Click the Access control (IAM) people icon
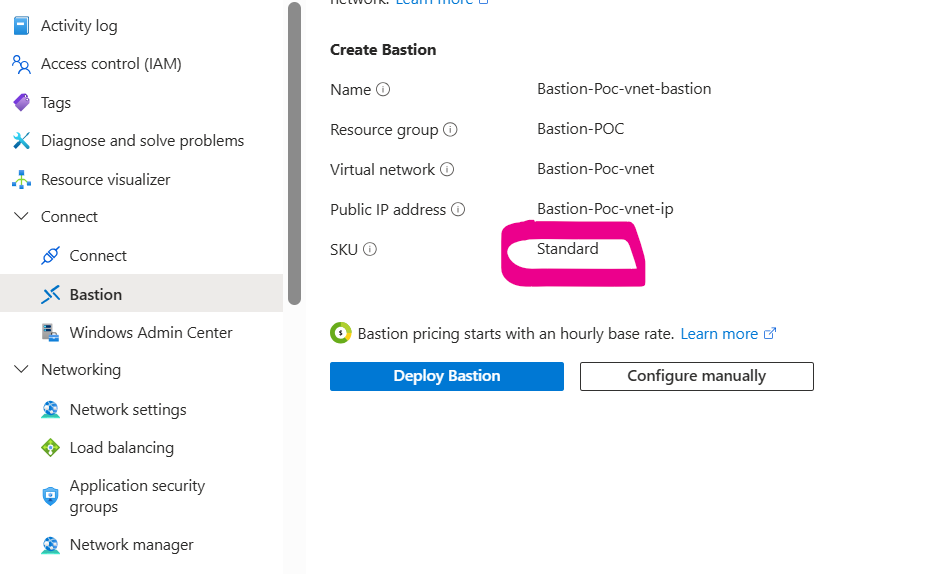Screen dimensions: 949x574 (x=21, y=64)
